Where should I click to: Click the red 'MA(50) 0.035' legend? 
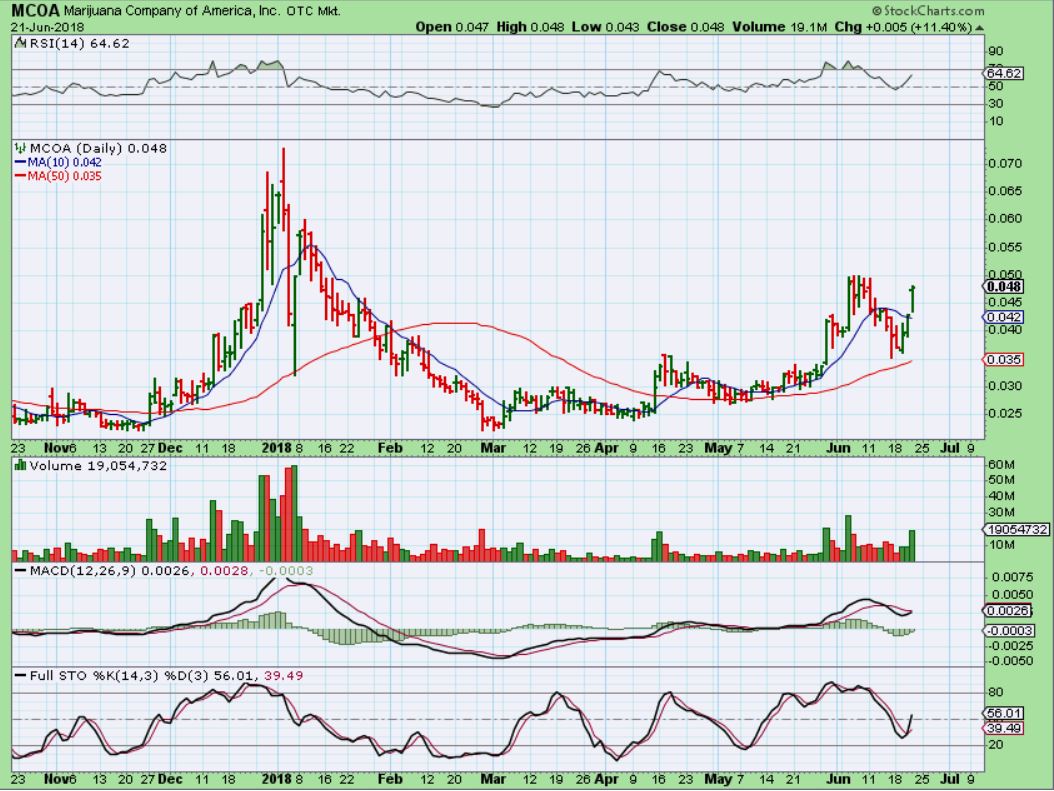(58, 176)
